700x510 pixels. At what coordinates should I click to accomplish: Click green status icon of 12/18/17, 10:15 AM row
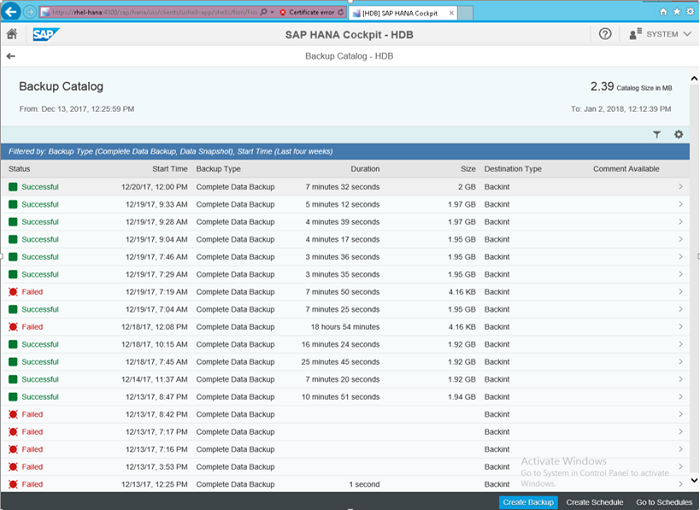point(13,344)
